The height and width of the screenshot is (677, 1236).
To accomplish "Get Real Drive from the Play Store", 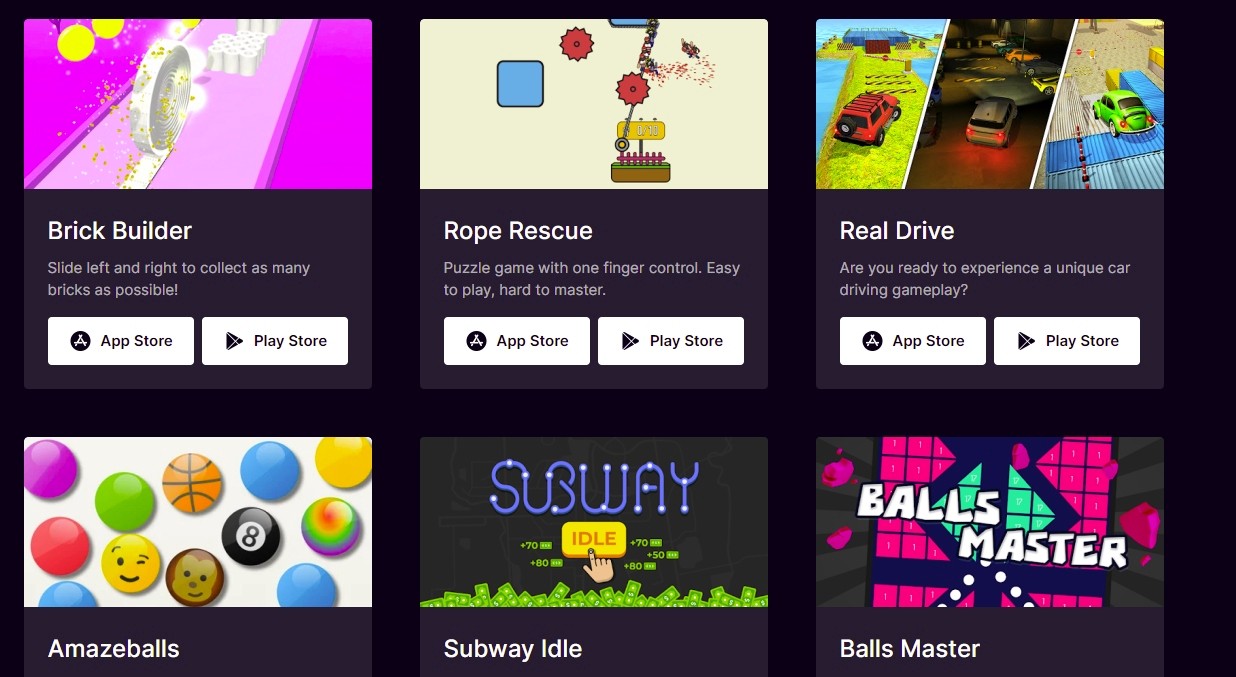I will (x=1067, y=341).
